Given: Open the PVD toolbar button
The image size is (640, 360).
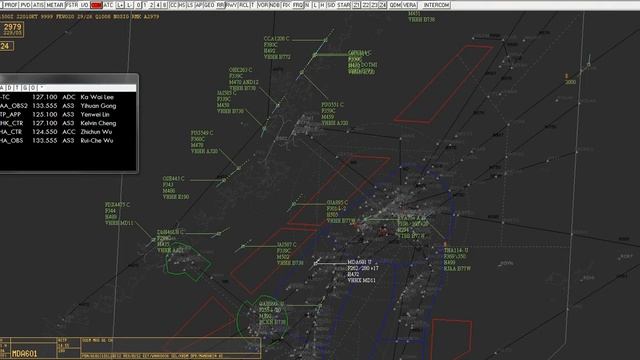Looking at the screenshot, I should (25, 5).
